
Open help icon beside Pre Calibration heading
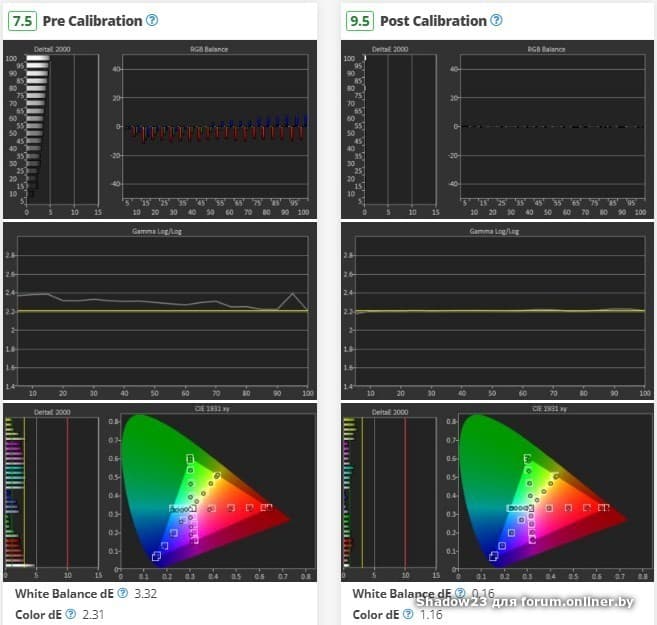coord(152,20)
